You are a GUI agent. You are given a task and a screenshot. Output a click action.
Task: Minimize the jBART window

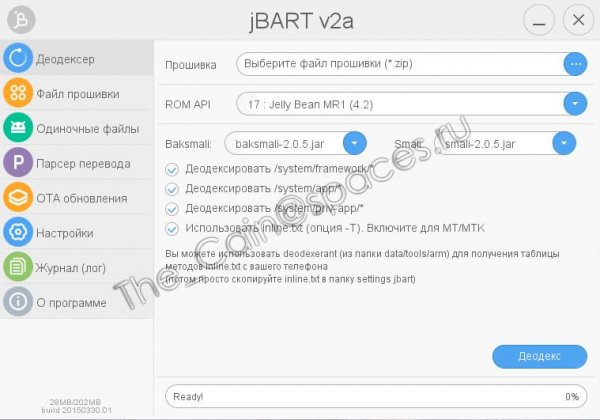pos(539,20)
